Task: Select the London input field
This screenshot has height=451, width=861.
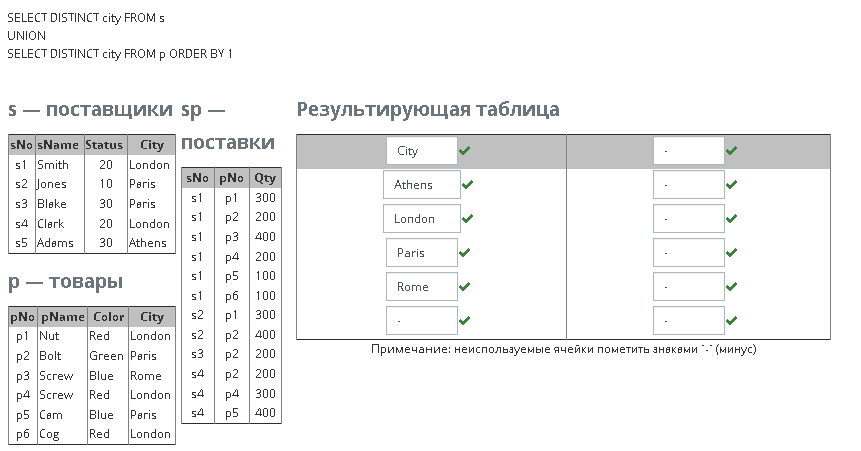Action: 422,219
